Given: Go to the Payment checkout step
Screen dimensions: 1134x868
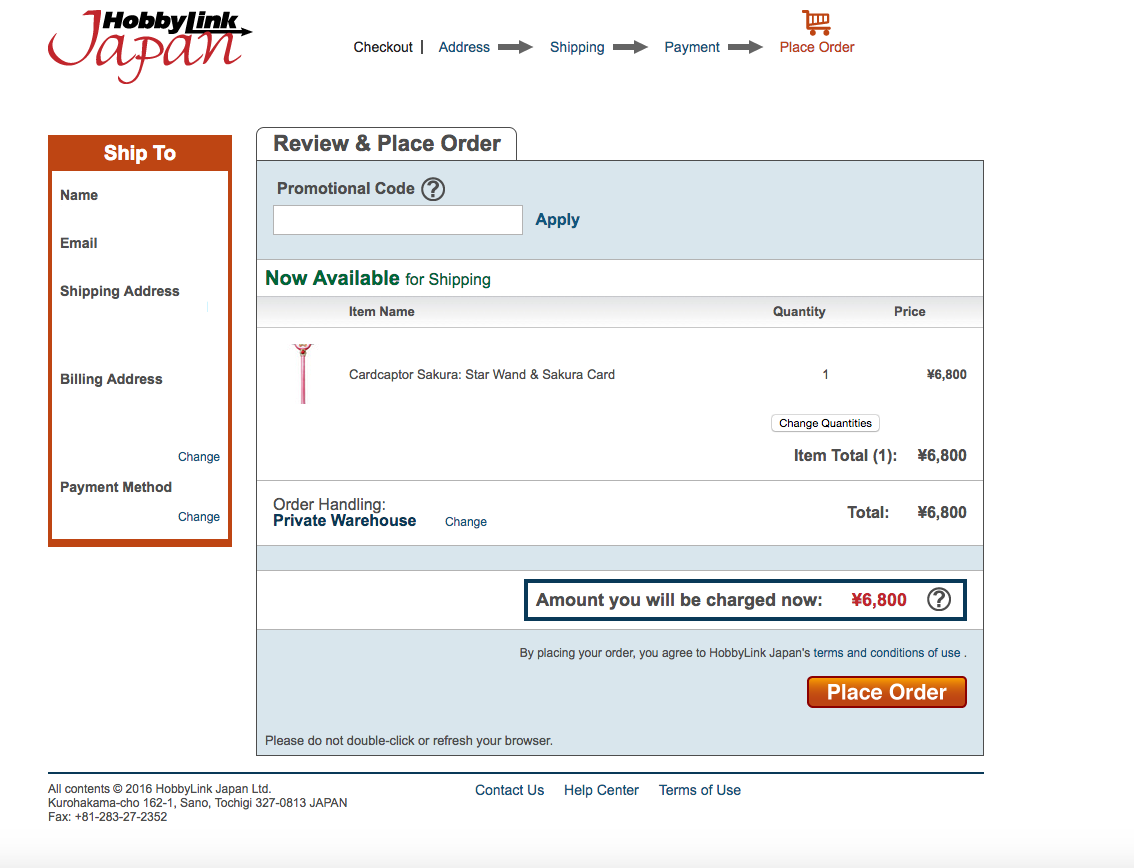Looking at the screenshot, I should (692, 47).
